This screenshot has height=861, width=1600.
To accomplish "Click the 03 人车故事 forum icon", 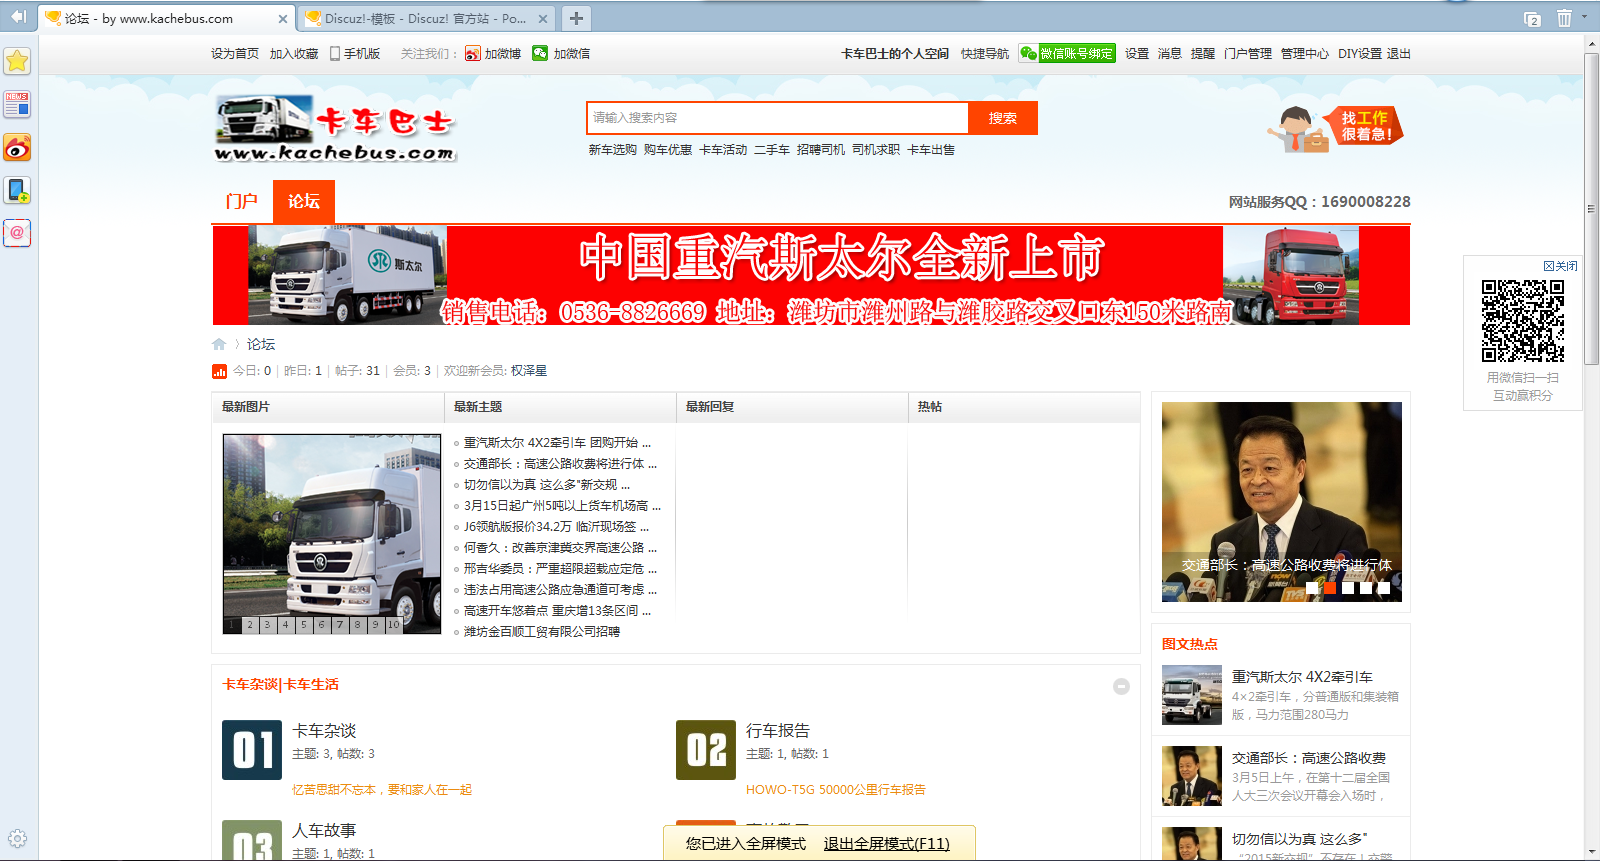I will coord(252,840).
